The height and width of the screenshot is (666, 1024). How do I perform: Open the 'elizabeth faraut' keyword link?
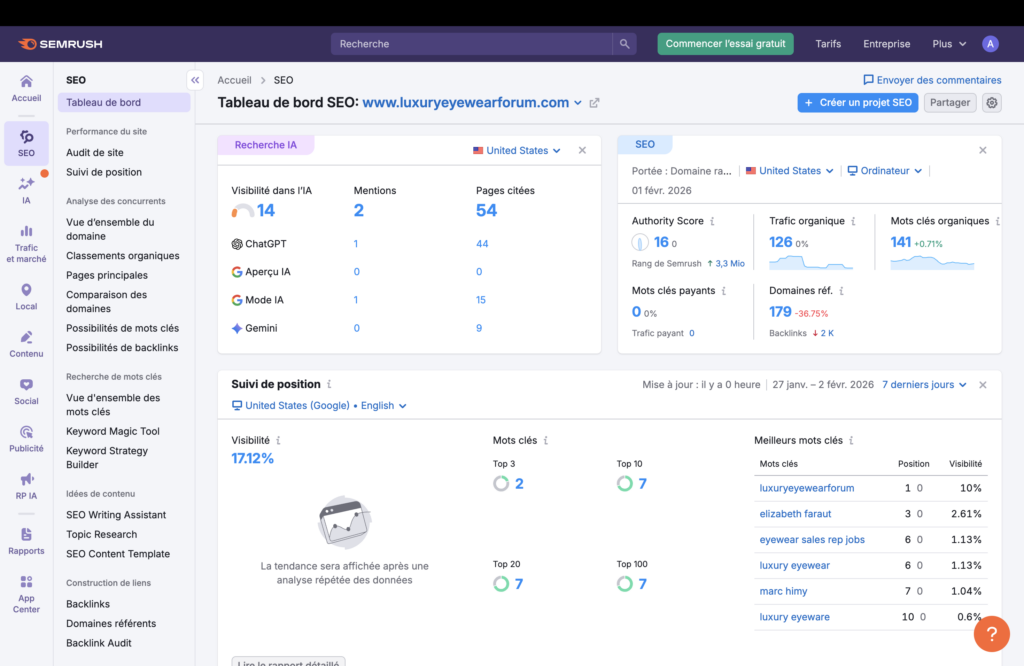[x=795, y=513]
